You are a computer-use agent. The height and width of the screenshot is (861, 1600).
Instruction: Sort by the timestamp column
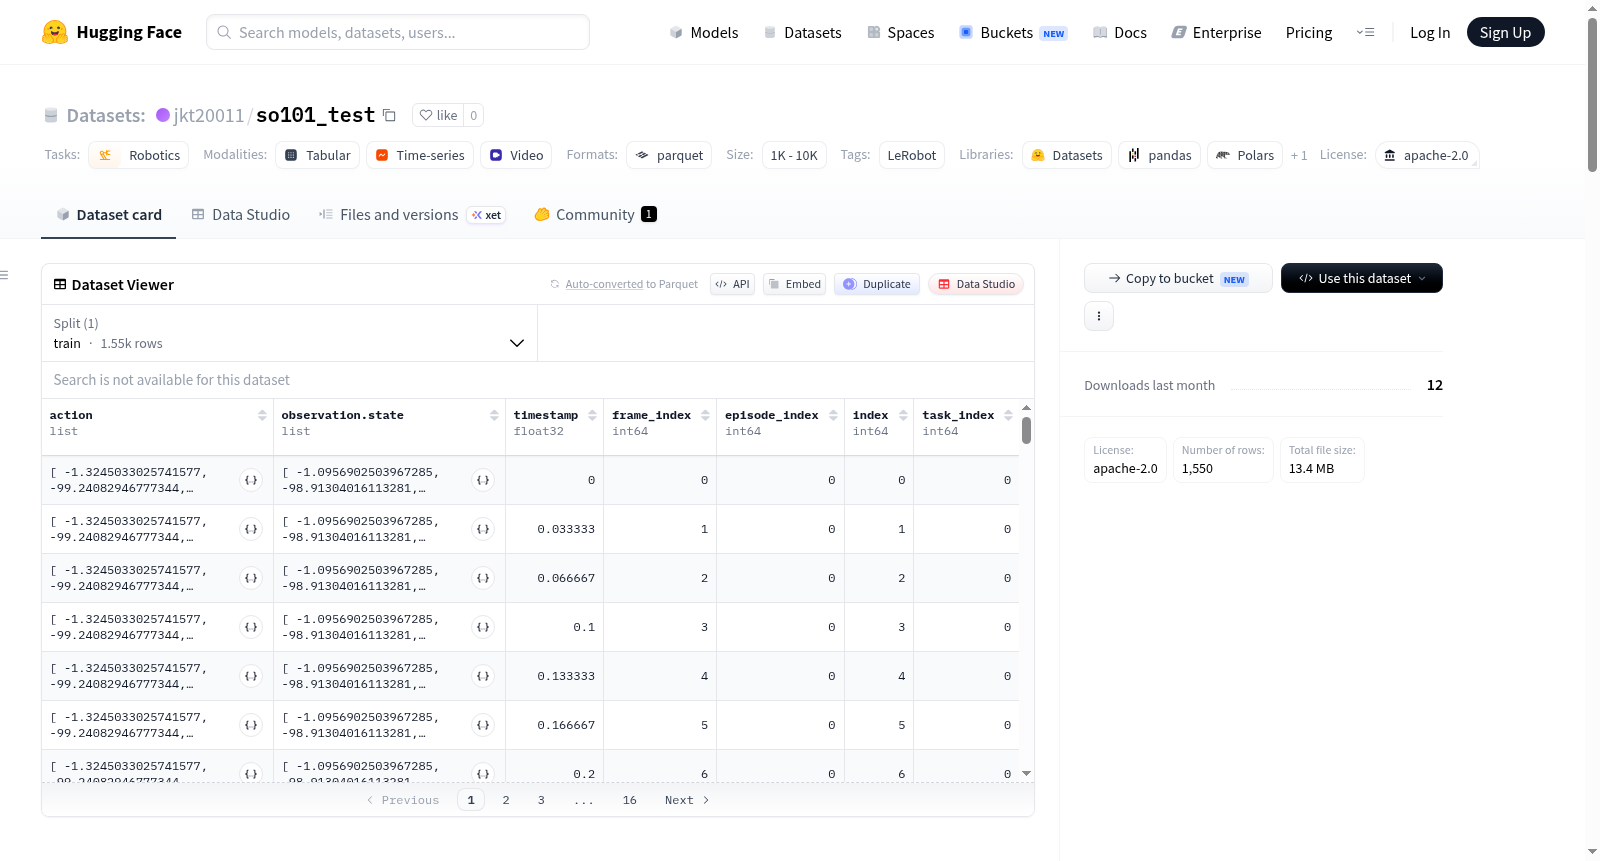[592, 415]
